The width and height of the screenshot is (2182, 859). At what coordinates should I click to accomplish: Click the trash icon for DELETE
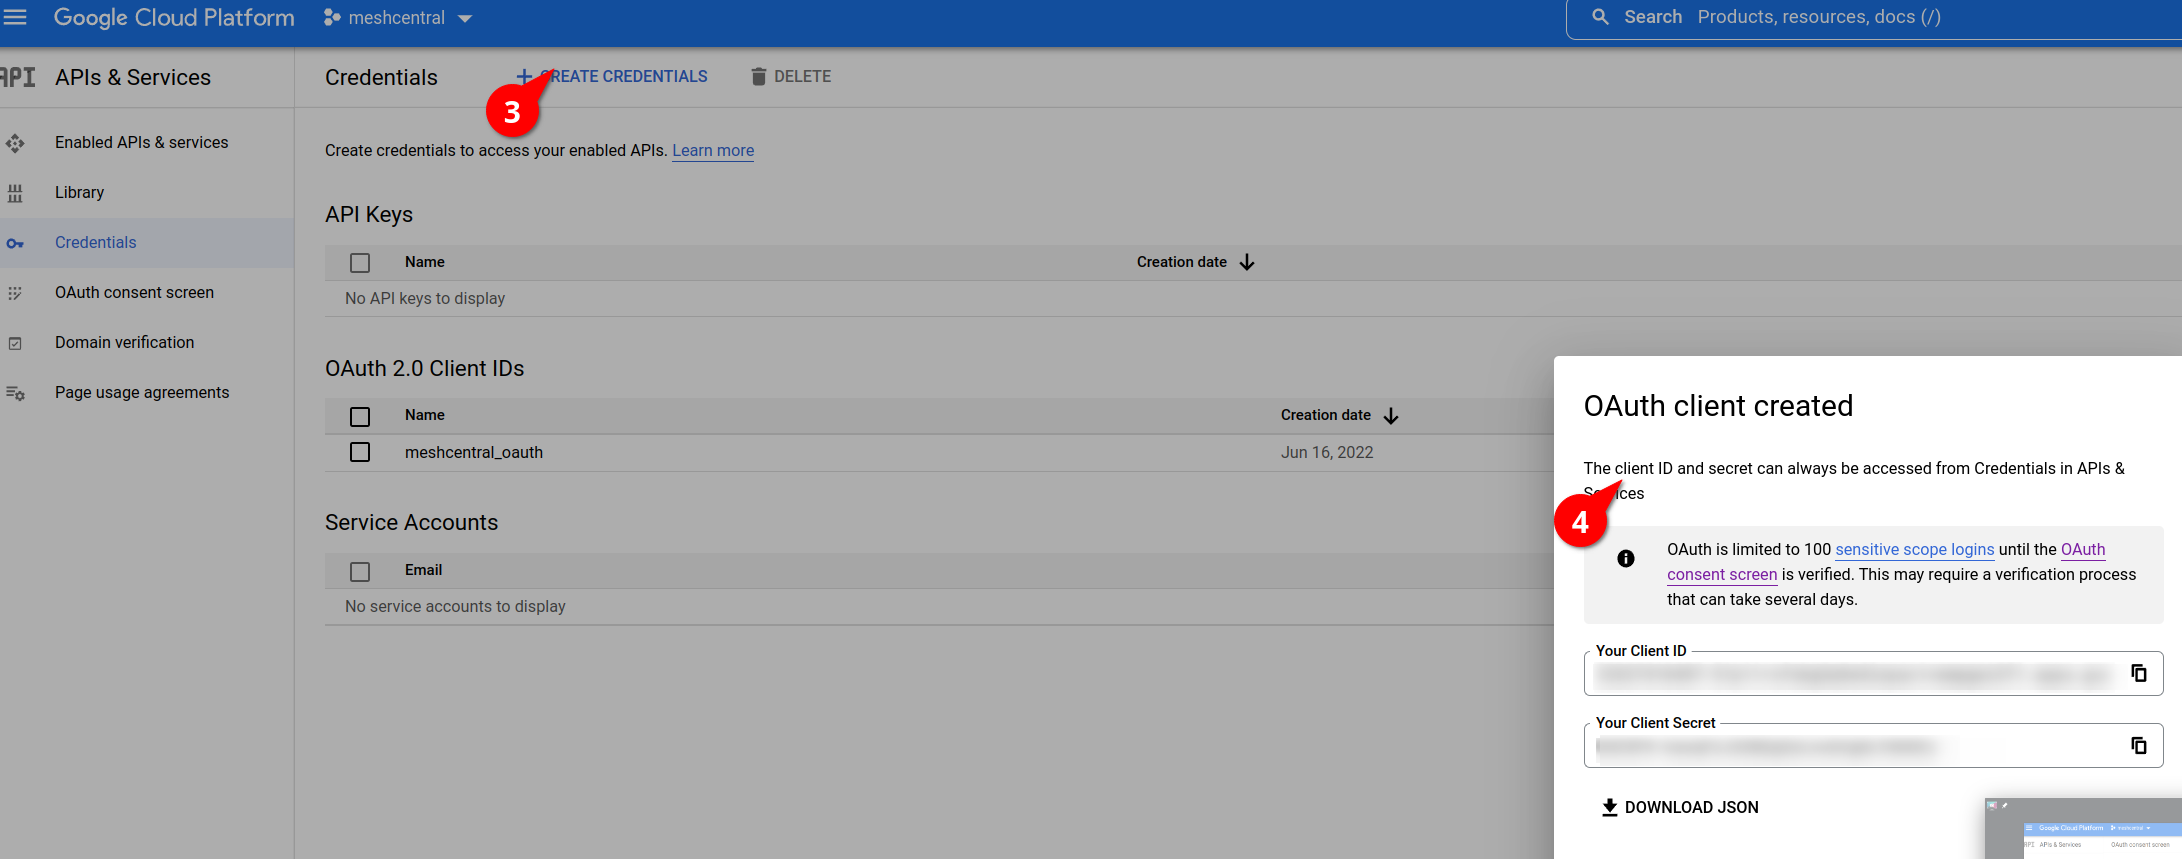click(759, 76)
